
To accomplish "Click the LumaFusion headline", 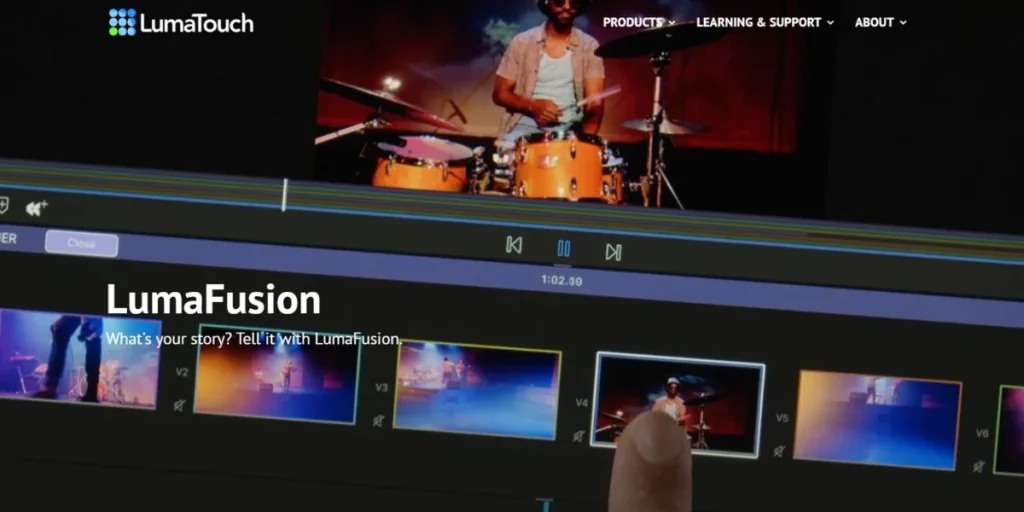I will click(x=214, y=300).
